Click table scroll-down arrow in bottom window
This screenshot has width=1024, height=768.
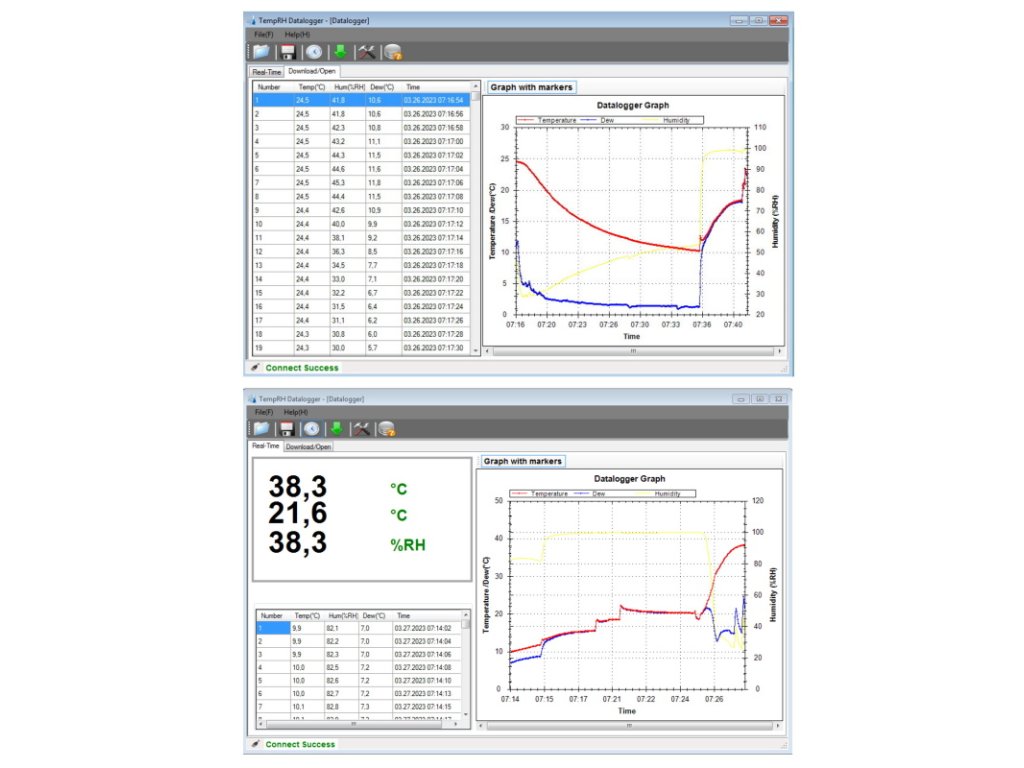pos(466,714)
